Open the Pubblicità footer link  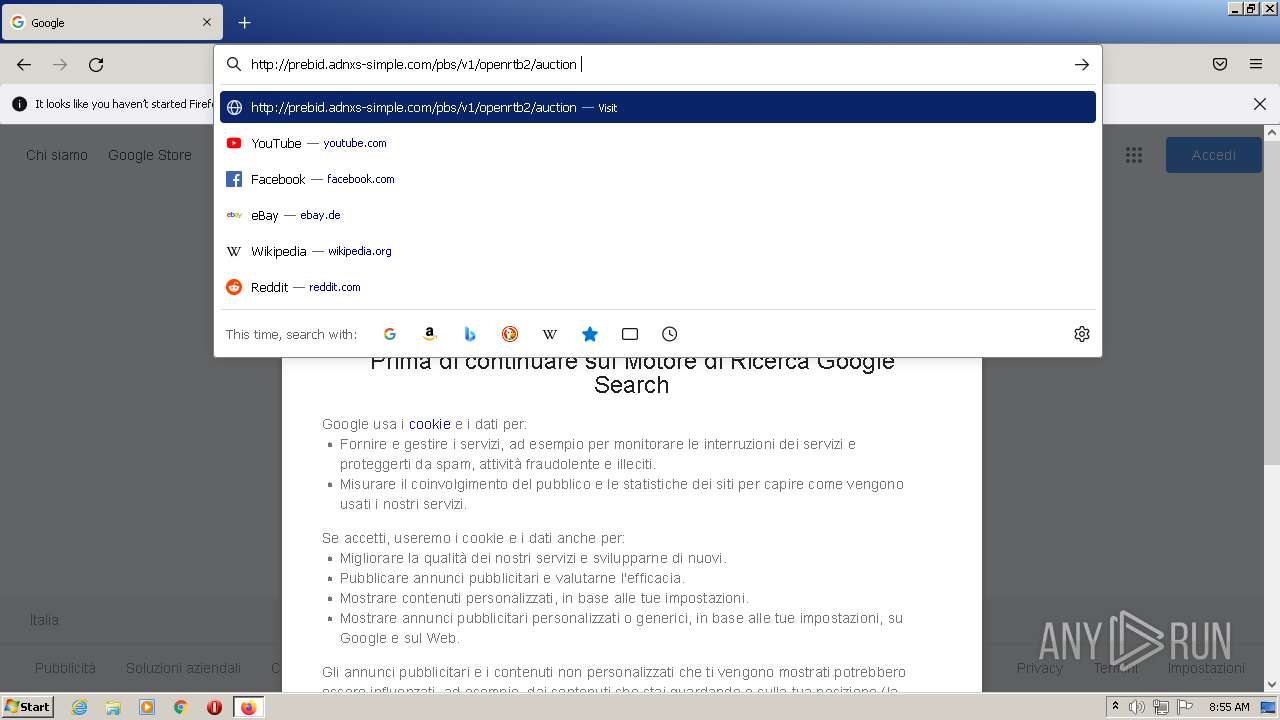click(x=65, y=668)
